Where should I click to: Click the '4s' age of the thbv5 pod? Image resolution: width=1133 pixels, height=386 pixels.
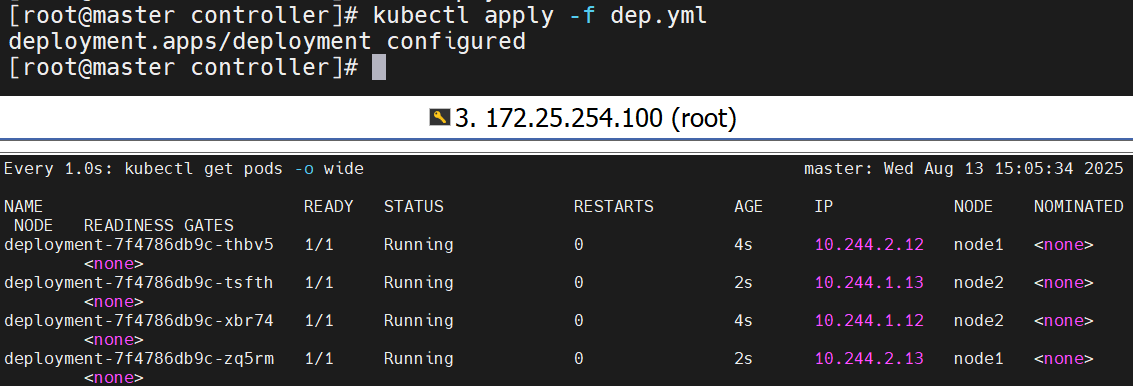coord(744,244)
